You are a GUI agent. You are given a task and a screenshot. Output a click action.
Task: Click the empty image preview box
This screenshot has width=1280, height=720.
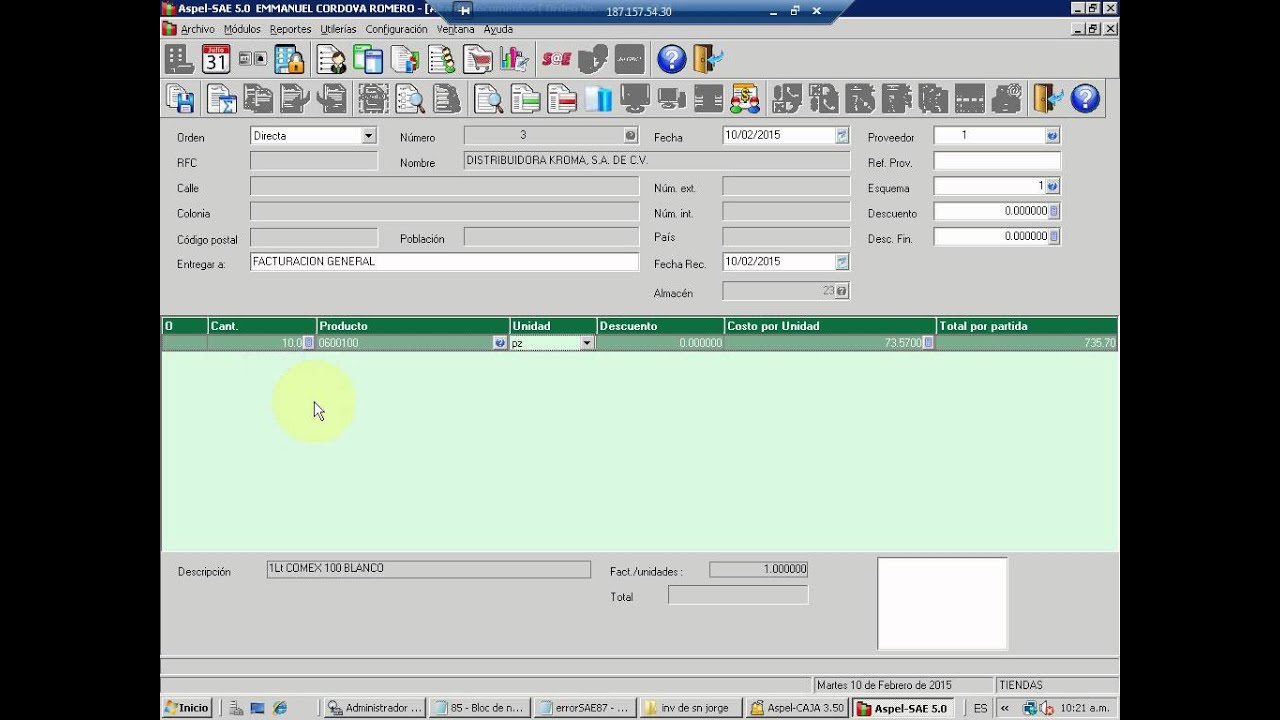click(x=942, y=604)
